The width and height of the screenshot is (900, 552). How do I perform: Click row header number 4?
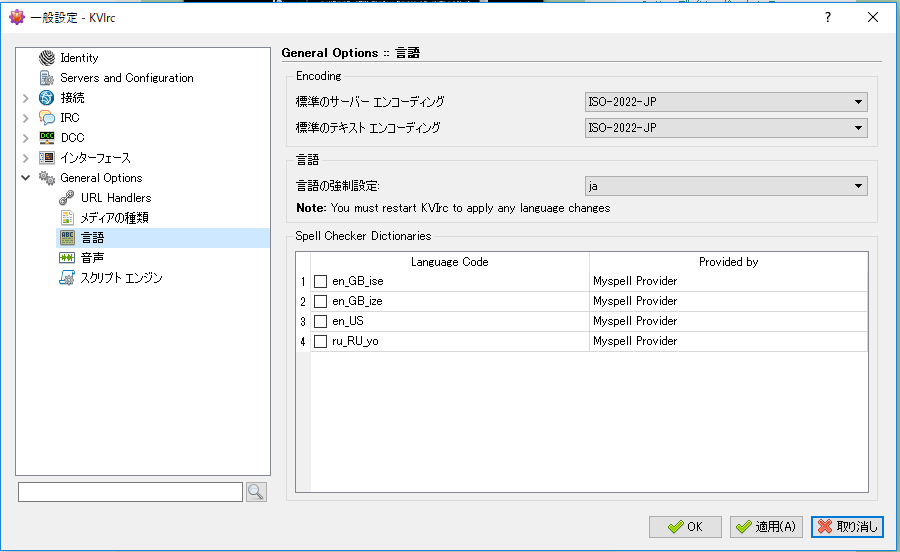[x=303, y=341]
